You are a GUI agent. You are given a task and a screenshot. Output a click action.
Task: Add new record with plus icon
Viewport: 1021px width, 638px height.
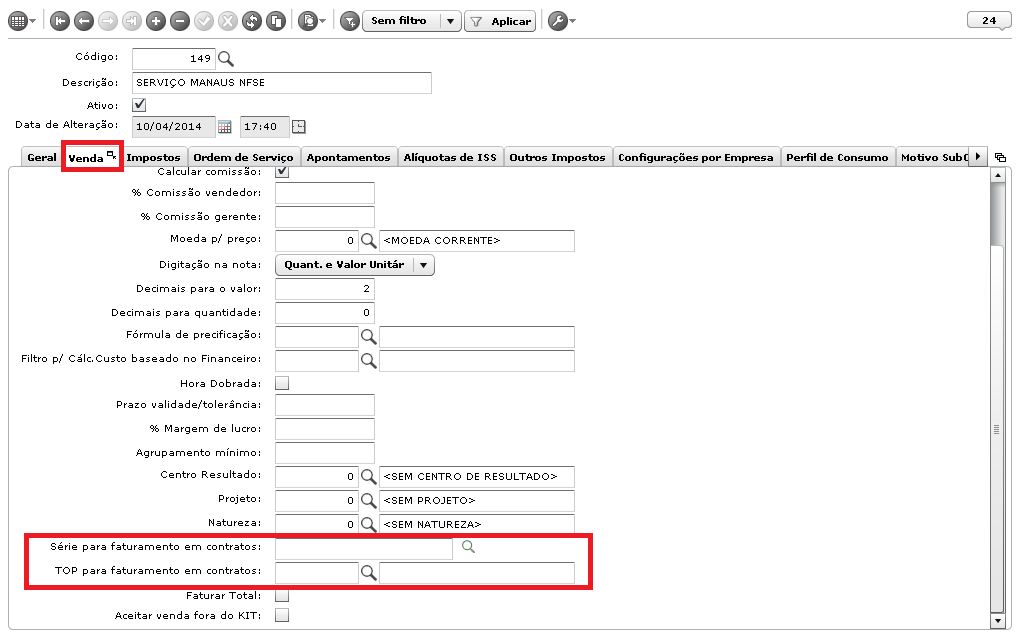[x=156, y=21]
